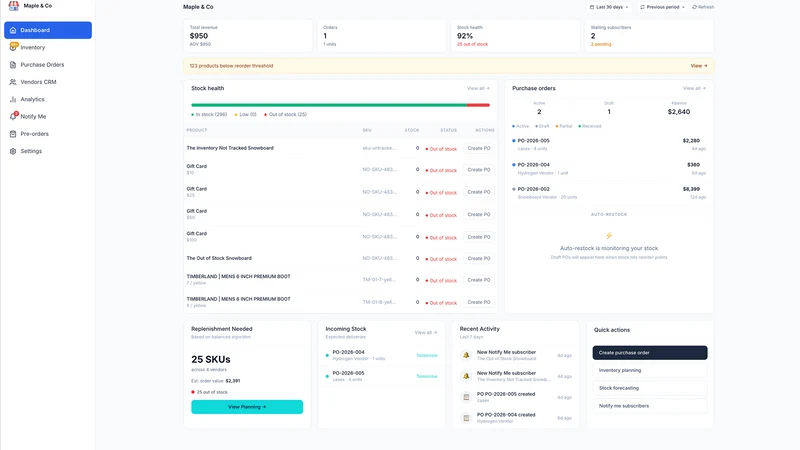Click the Stock health 92% card

(515, 36)
